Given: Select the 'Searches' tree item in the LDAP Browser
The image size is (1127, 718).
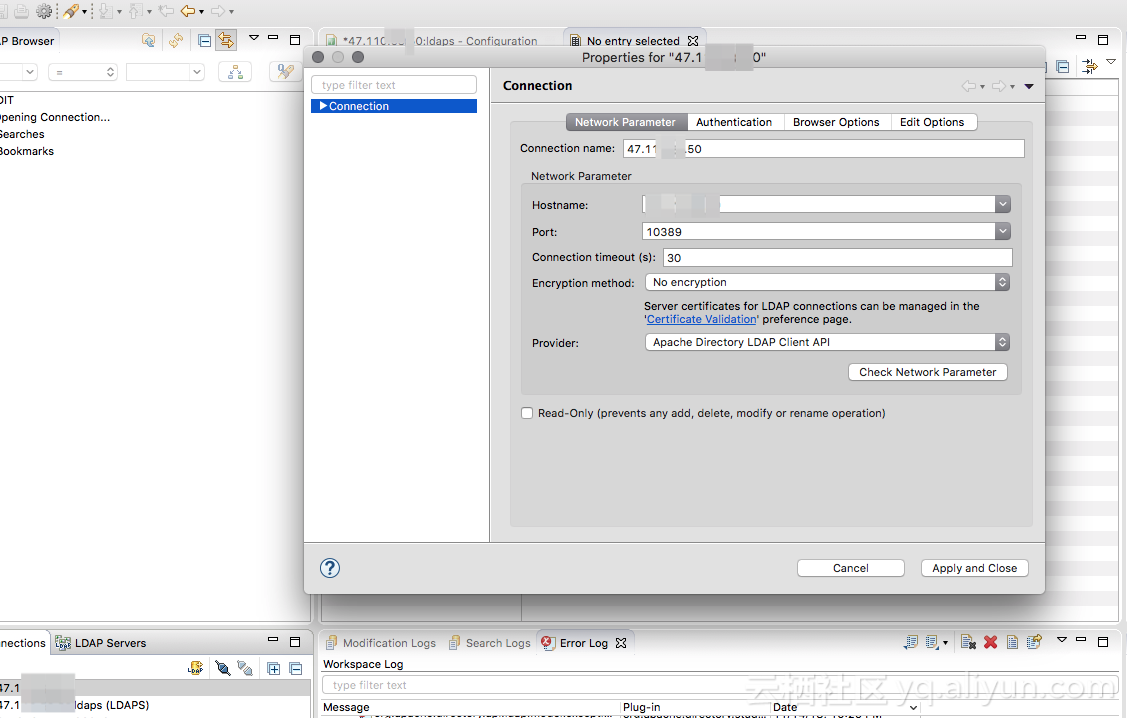Looking at the screenshot, I should point(22,134).
